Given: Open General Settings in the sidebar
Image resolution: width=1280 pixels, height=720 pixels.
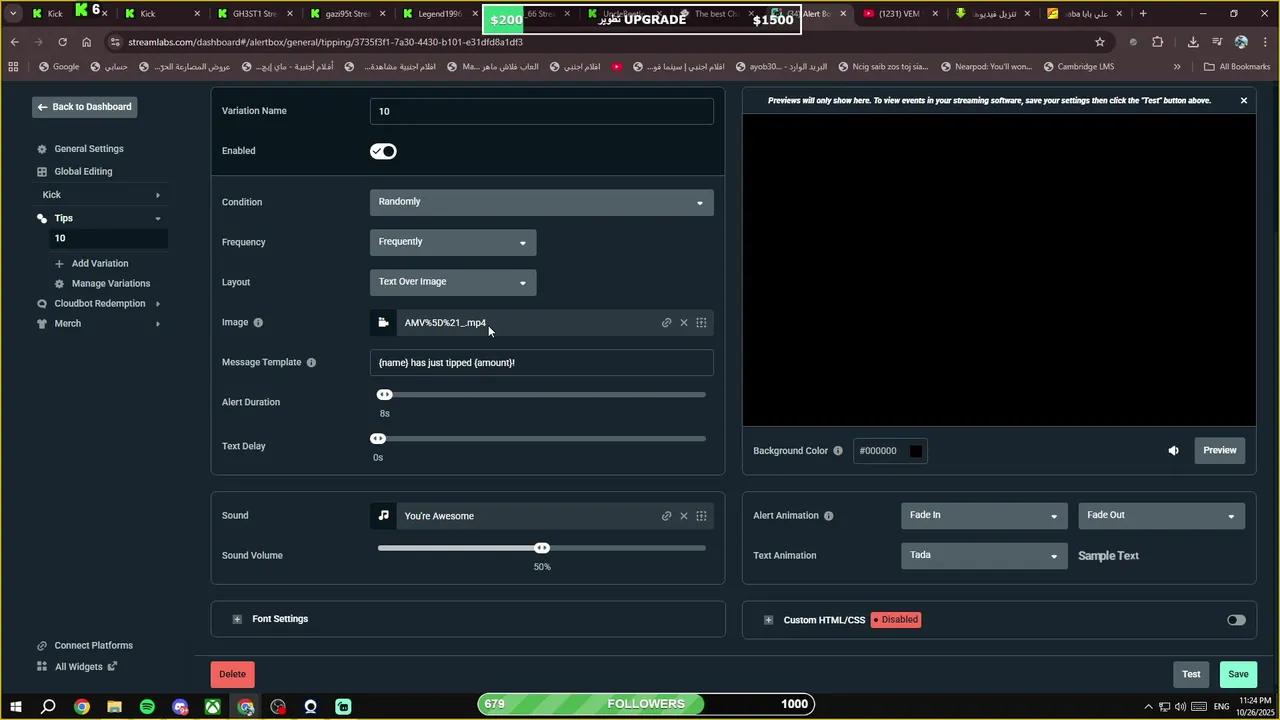Looking at the screenshot, I should coord(88,149).
